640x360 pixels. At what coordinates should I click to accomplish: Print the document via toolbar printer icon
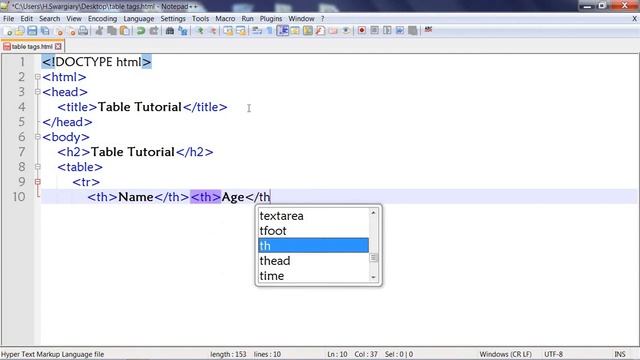pyautogui.click(x=83, y=31)
